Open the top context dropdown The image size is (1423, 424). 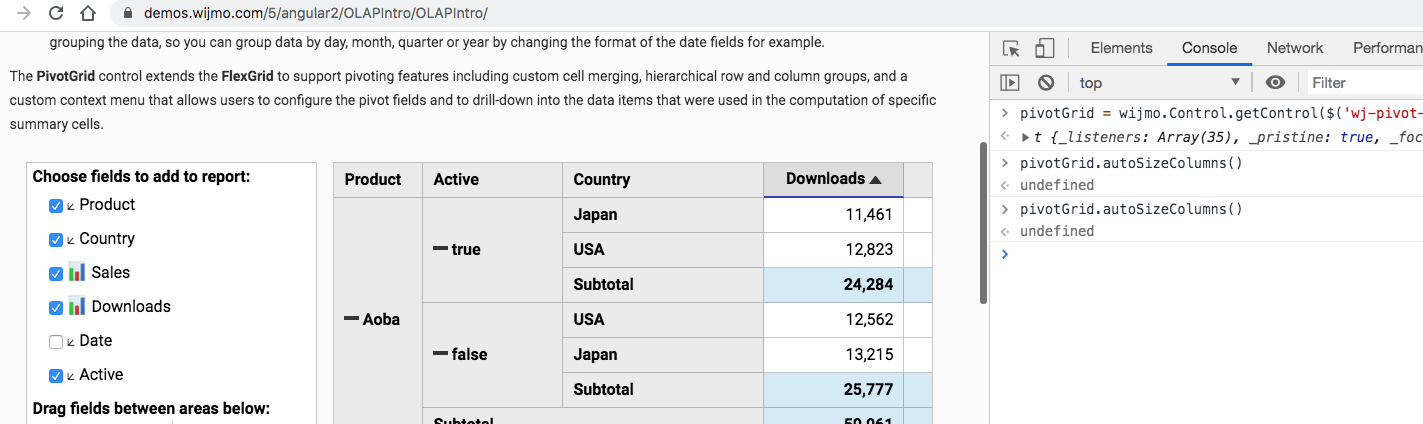1160,82
